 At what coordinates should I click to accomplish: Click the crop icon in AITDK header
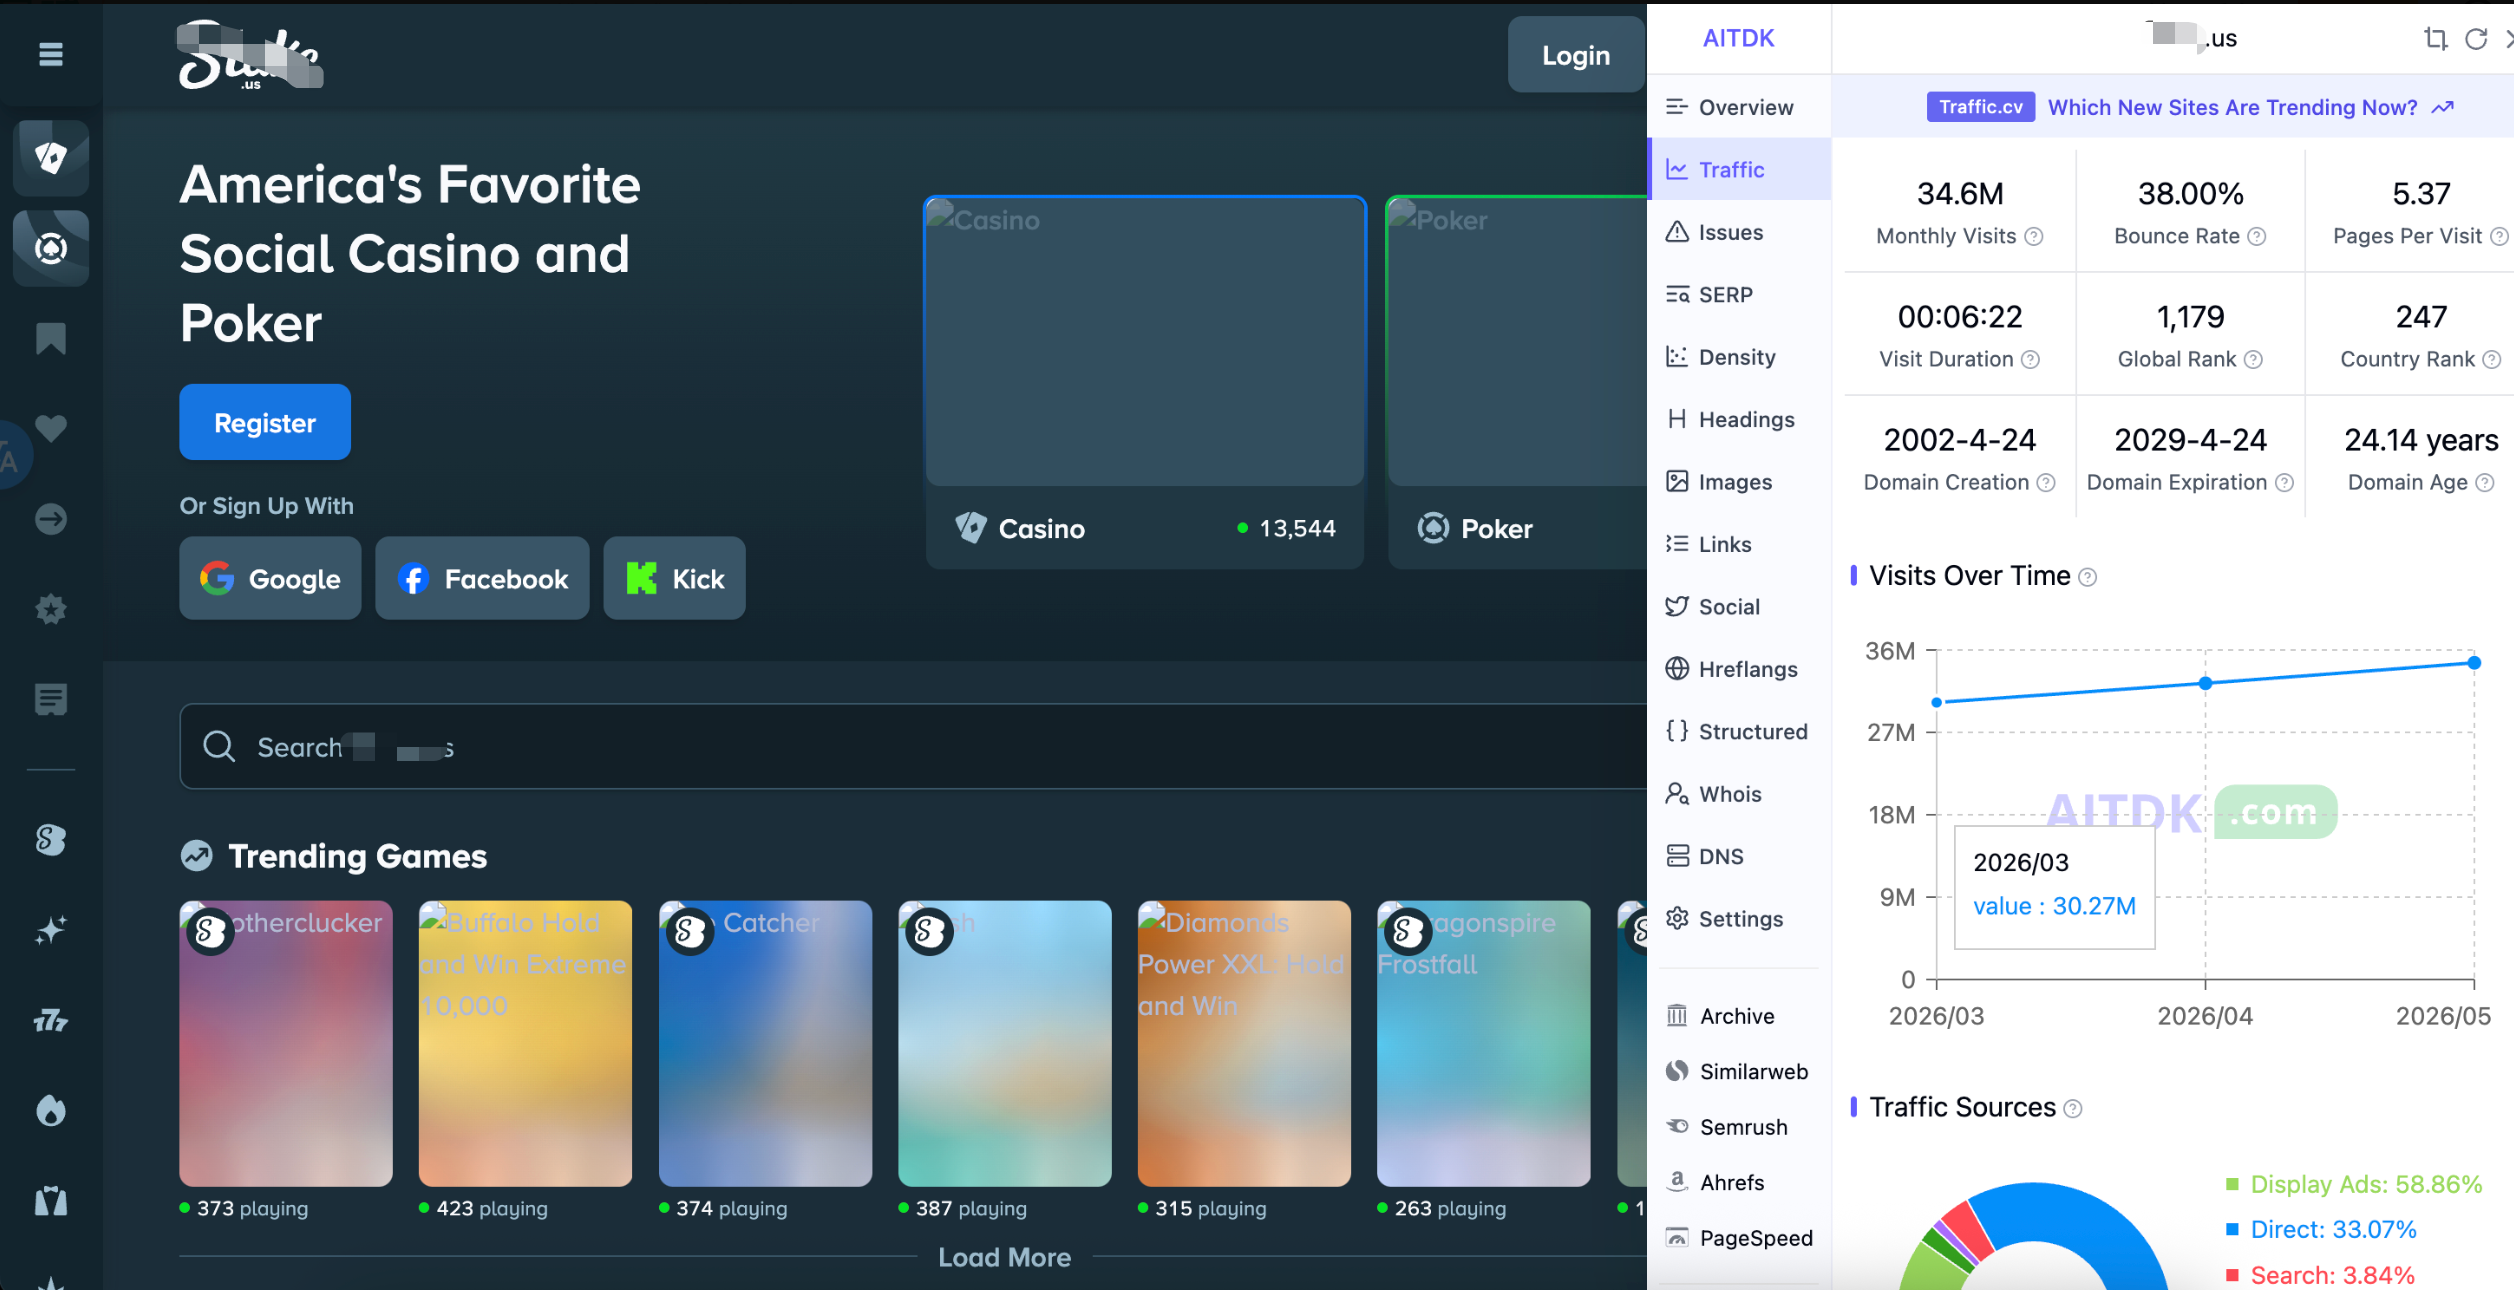click(x=2435, y=39)
